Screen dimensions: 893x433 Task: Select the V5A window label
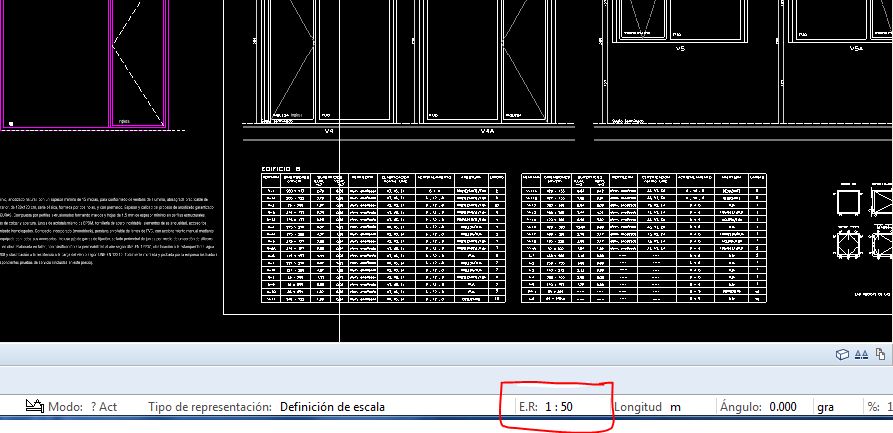(857, 49)
